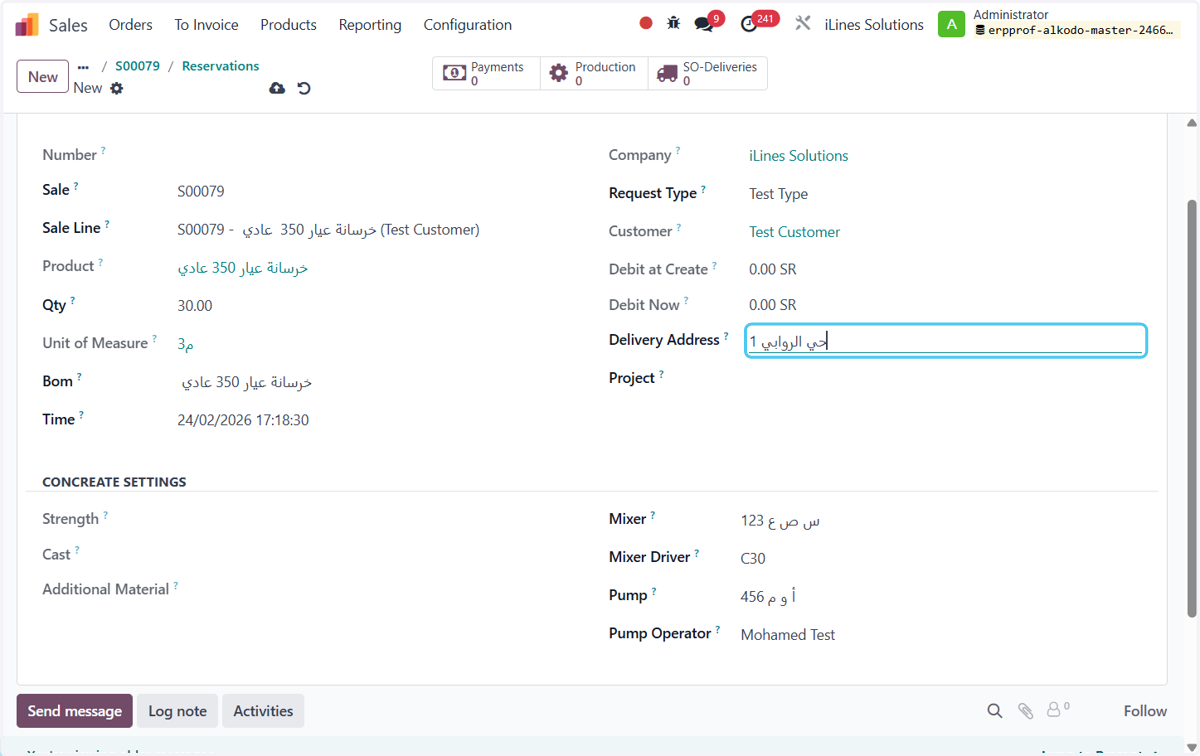The height and width of the screenshot is (756, 1200).
Task: Open the Activities button
Action: 263,711
